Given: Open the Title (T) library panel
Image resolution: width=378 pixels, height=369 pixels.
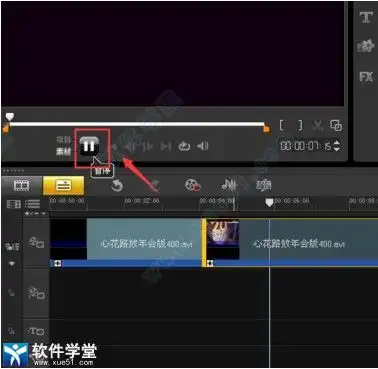Looking at the screenshot, I should point(366,17).
